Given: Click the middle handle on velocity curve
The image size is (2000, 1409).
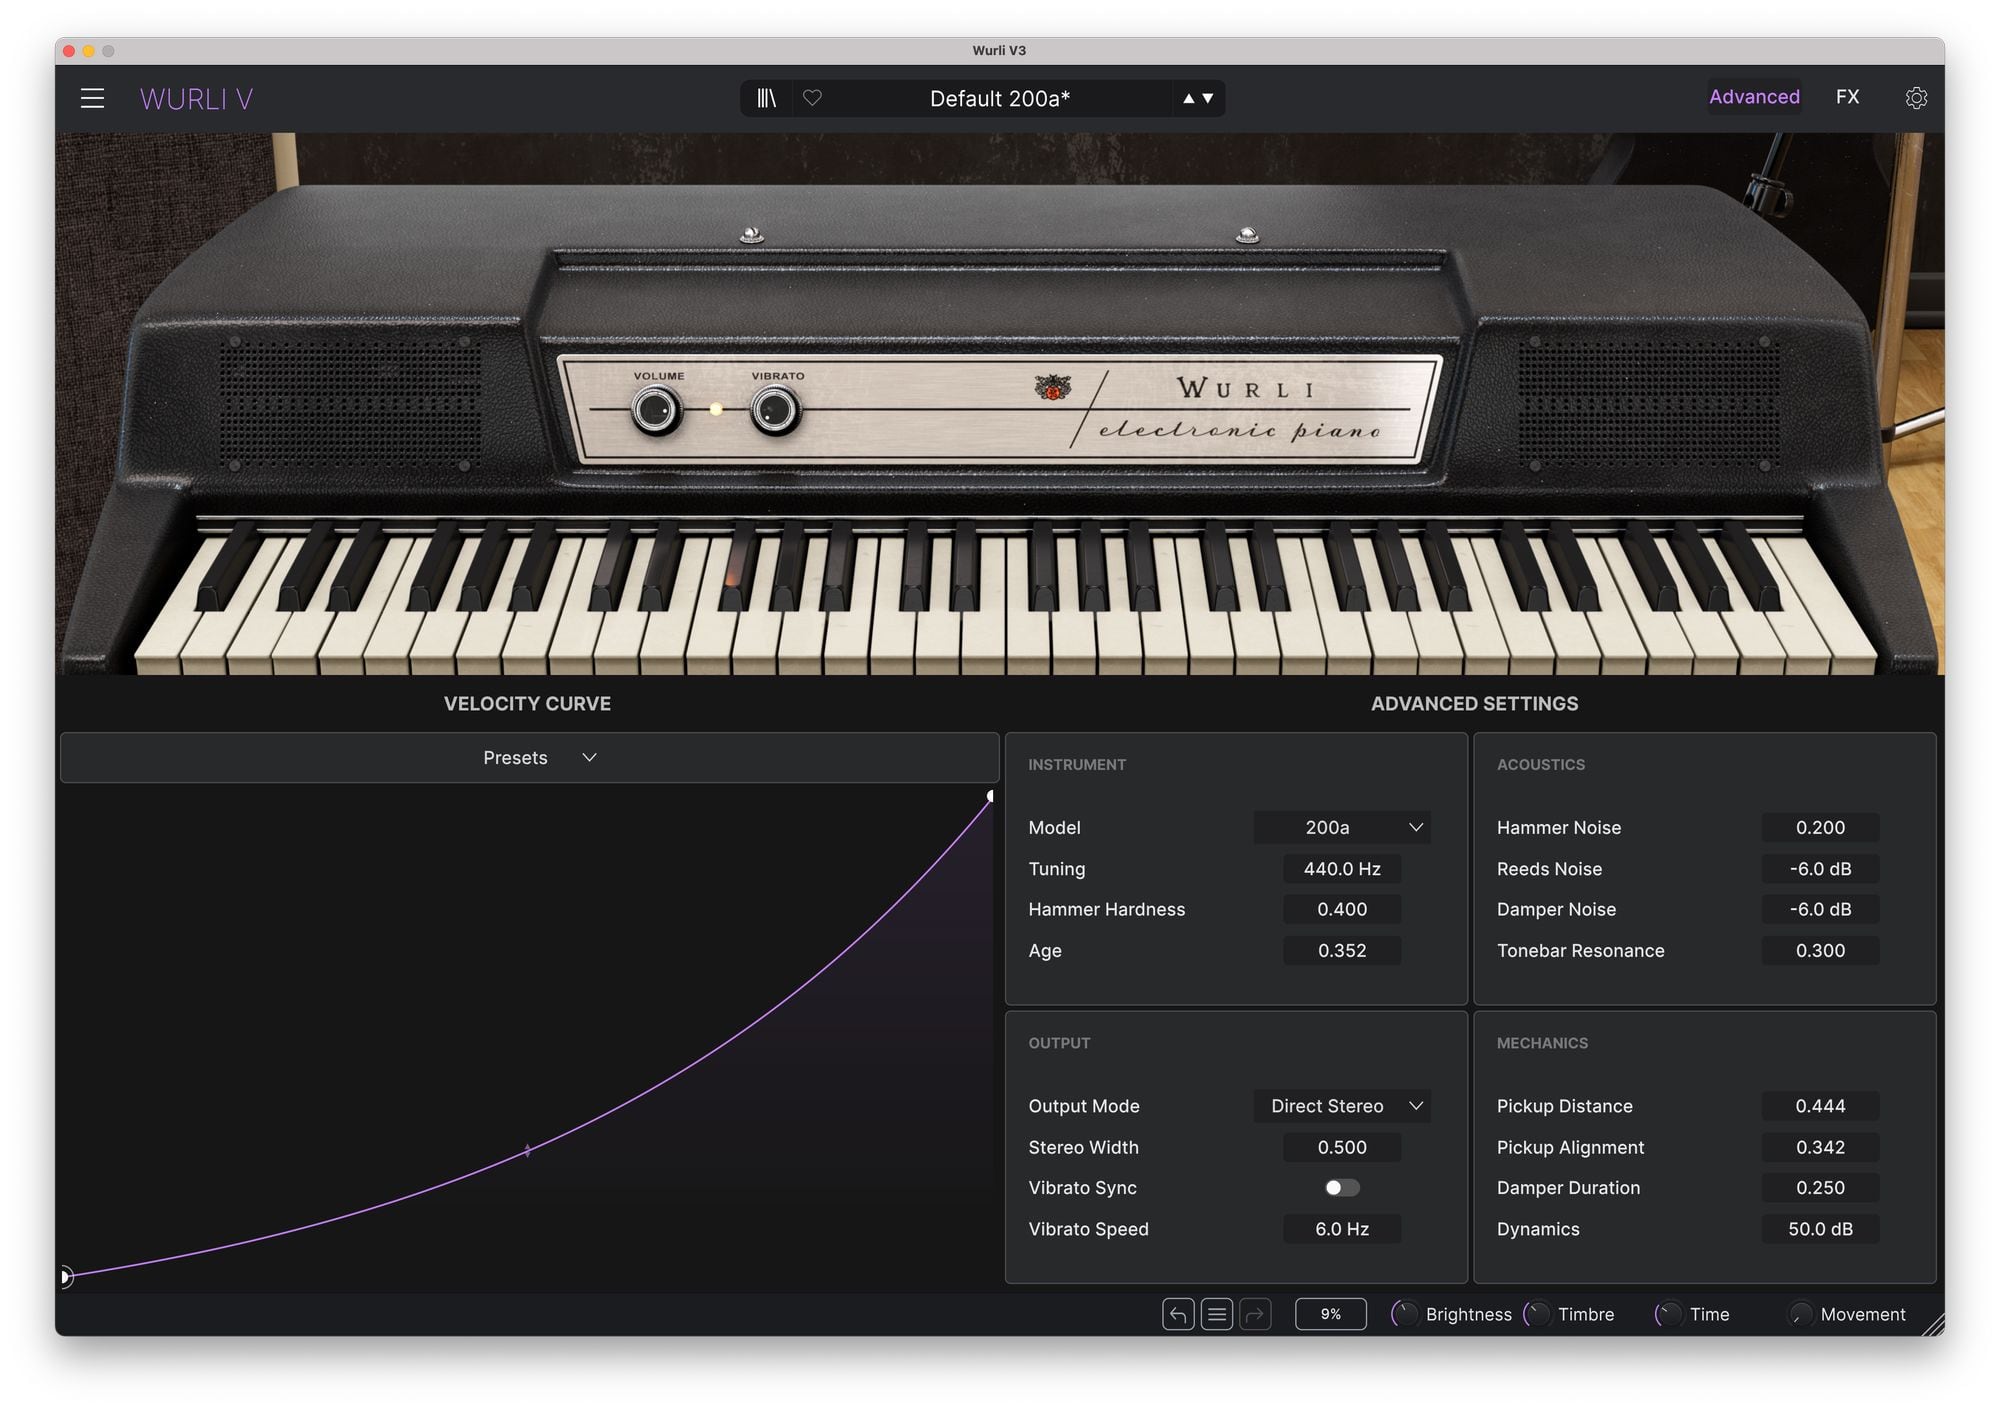Looking at the screenshot, I should pyautogui.click(x=528, y=1151).
